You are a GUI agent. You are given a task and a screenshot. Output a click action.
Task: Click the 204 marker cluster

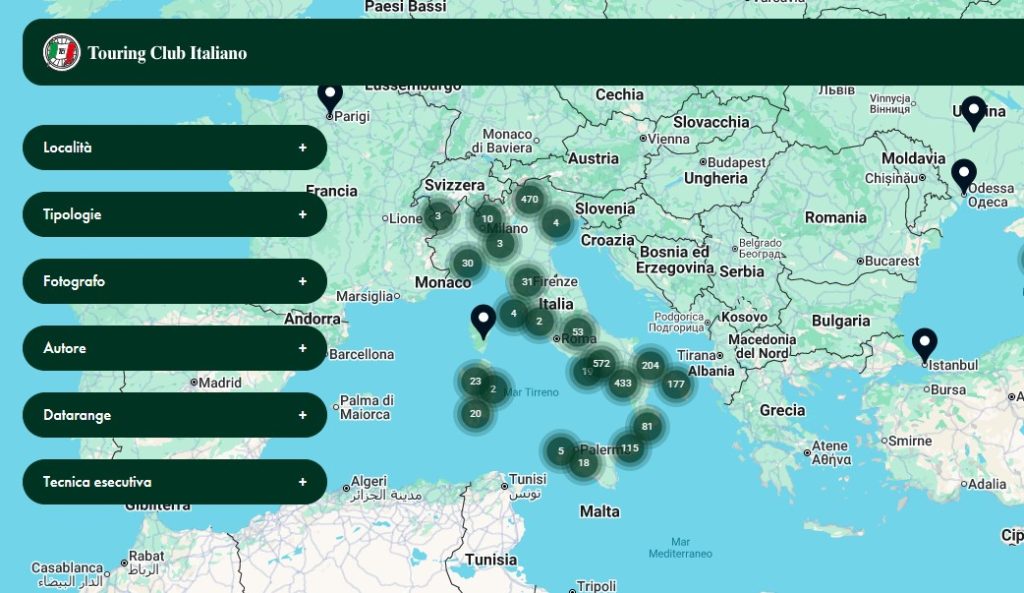tap(650, 366)
